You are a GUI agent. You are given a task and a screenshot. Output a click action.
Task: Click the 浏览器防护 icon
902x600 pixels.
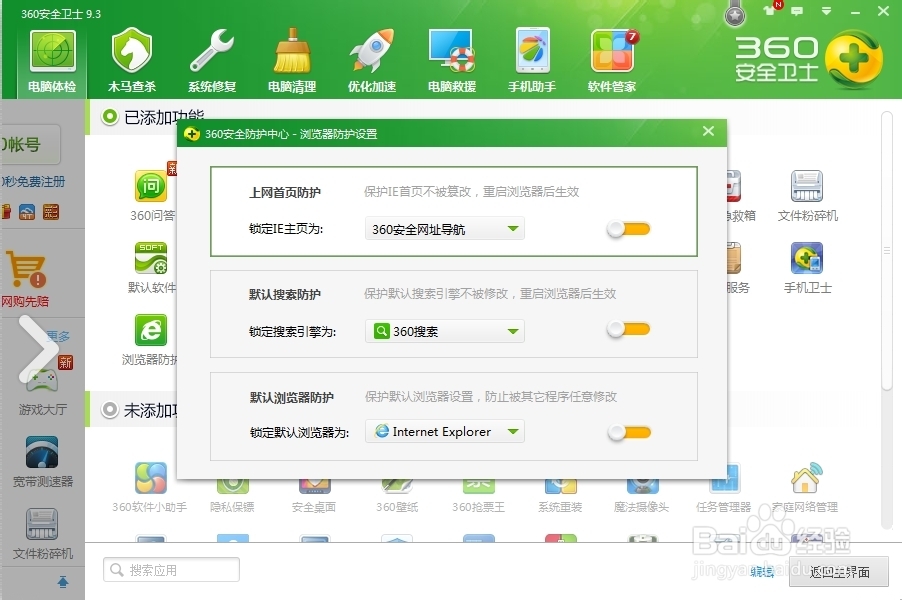151,330
